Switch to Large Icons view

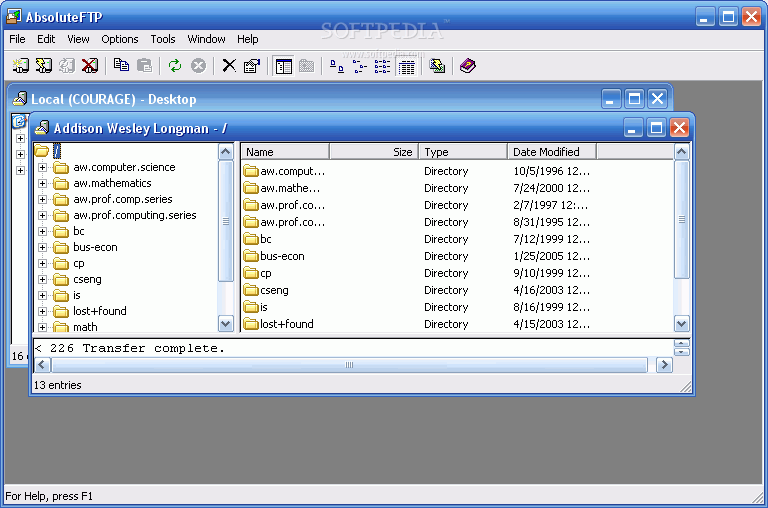(x=336, y=66)
